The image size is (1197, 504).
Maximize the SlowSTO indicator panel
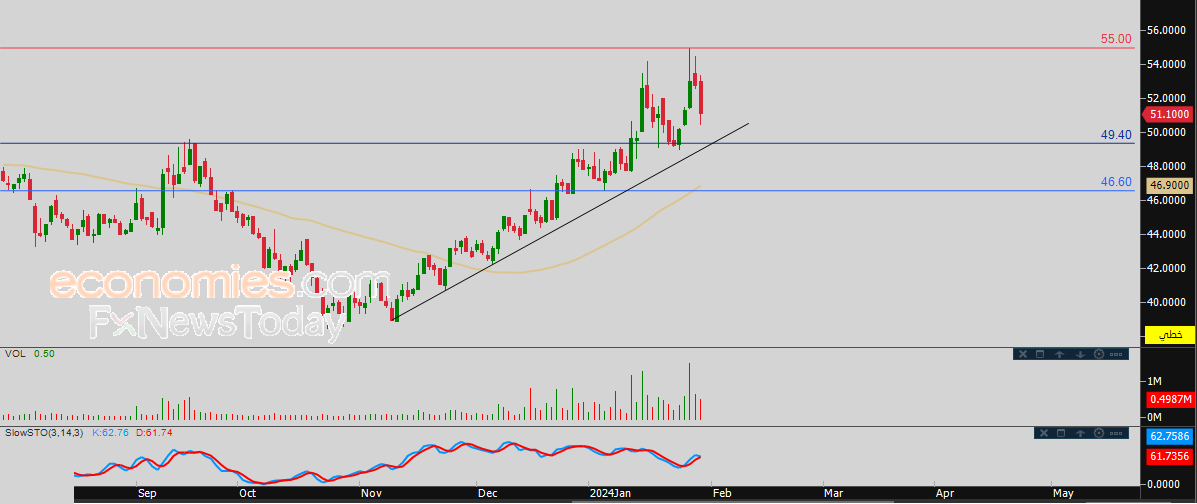(1061, 433)
